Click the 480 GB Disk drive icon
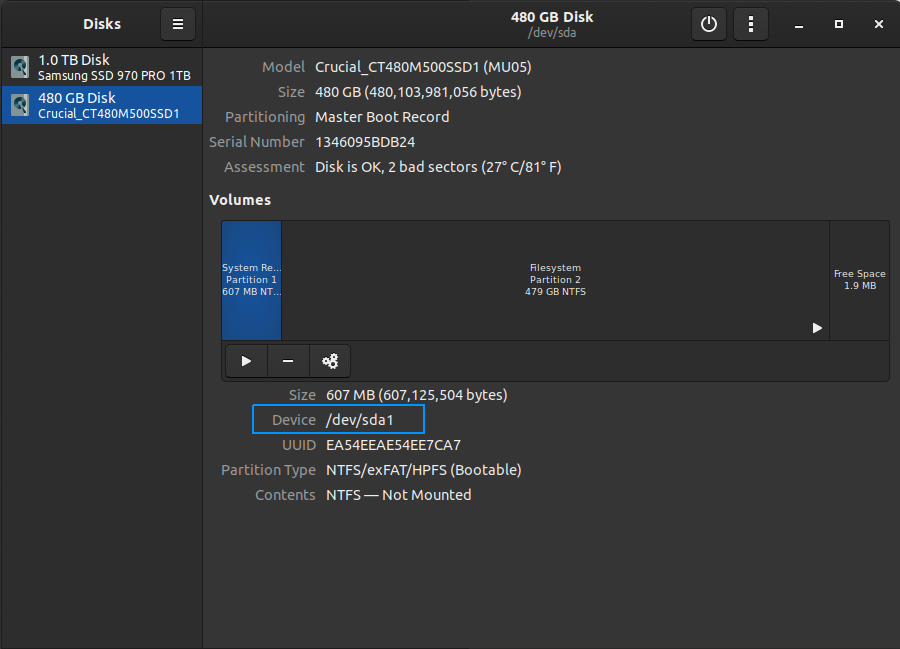 pos(20,105)
